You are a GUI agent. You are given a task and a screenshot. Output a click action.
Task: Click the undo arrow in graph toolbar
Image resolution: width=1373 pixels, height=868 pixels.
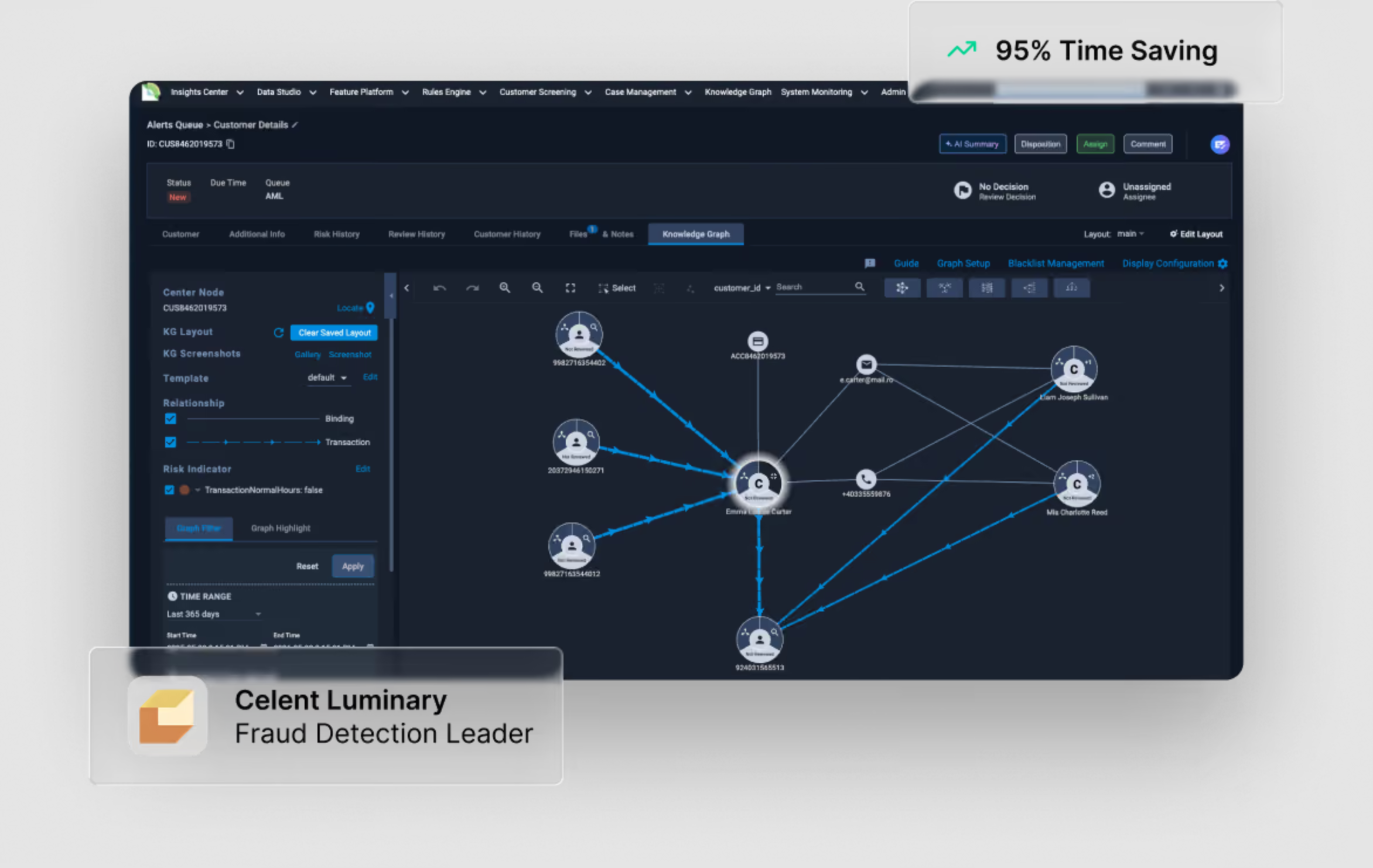[440, 288]
